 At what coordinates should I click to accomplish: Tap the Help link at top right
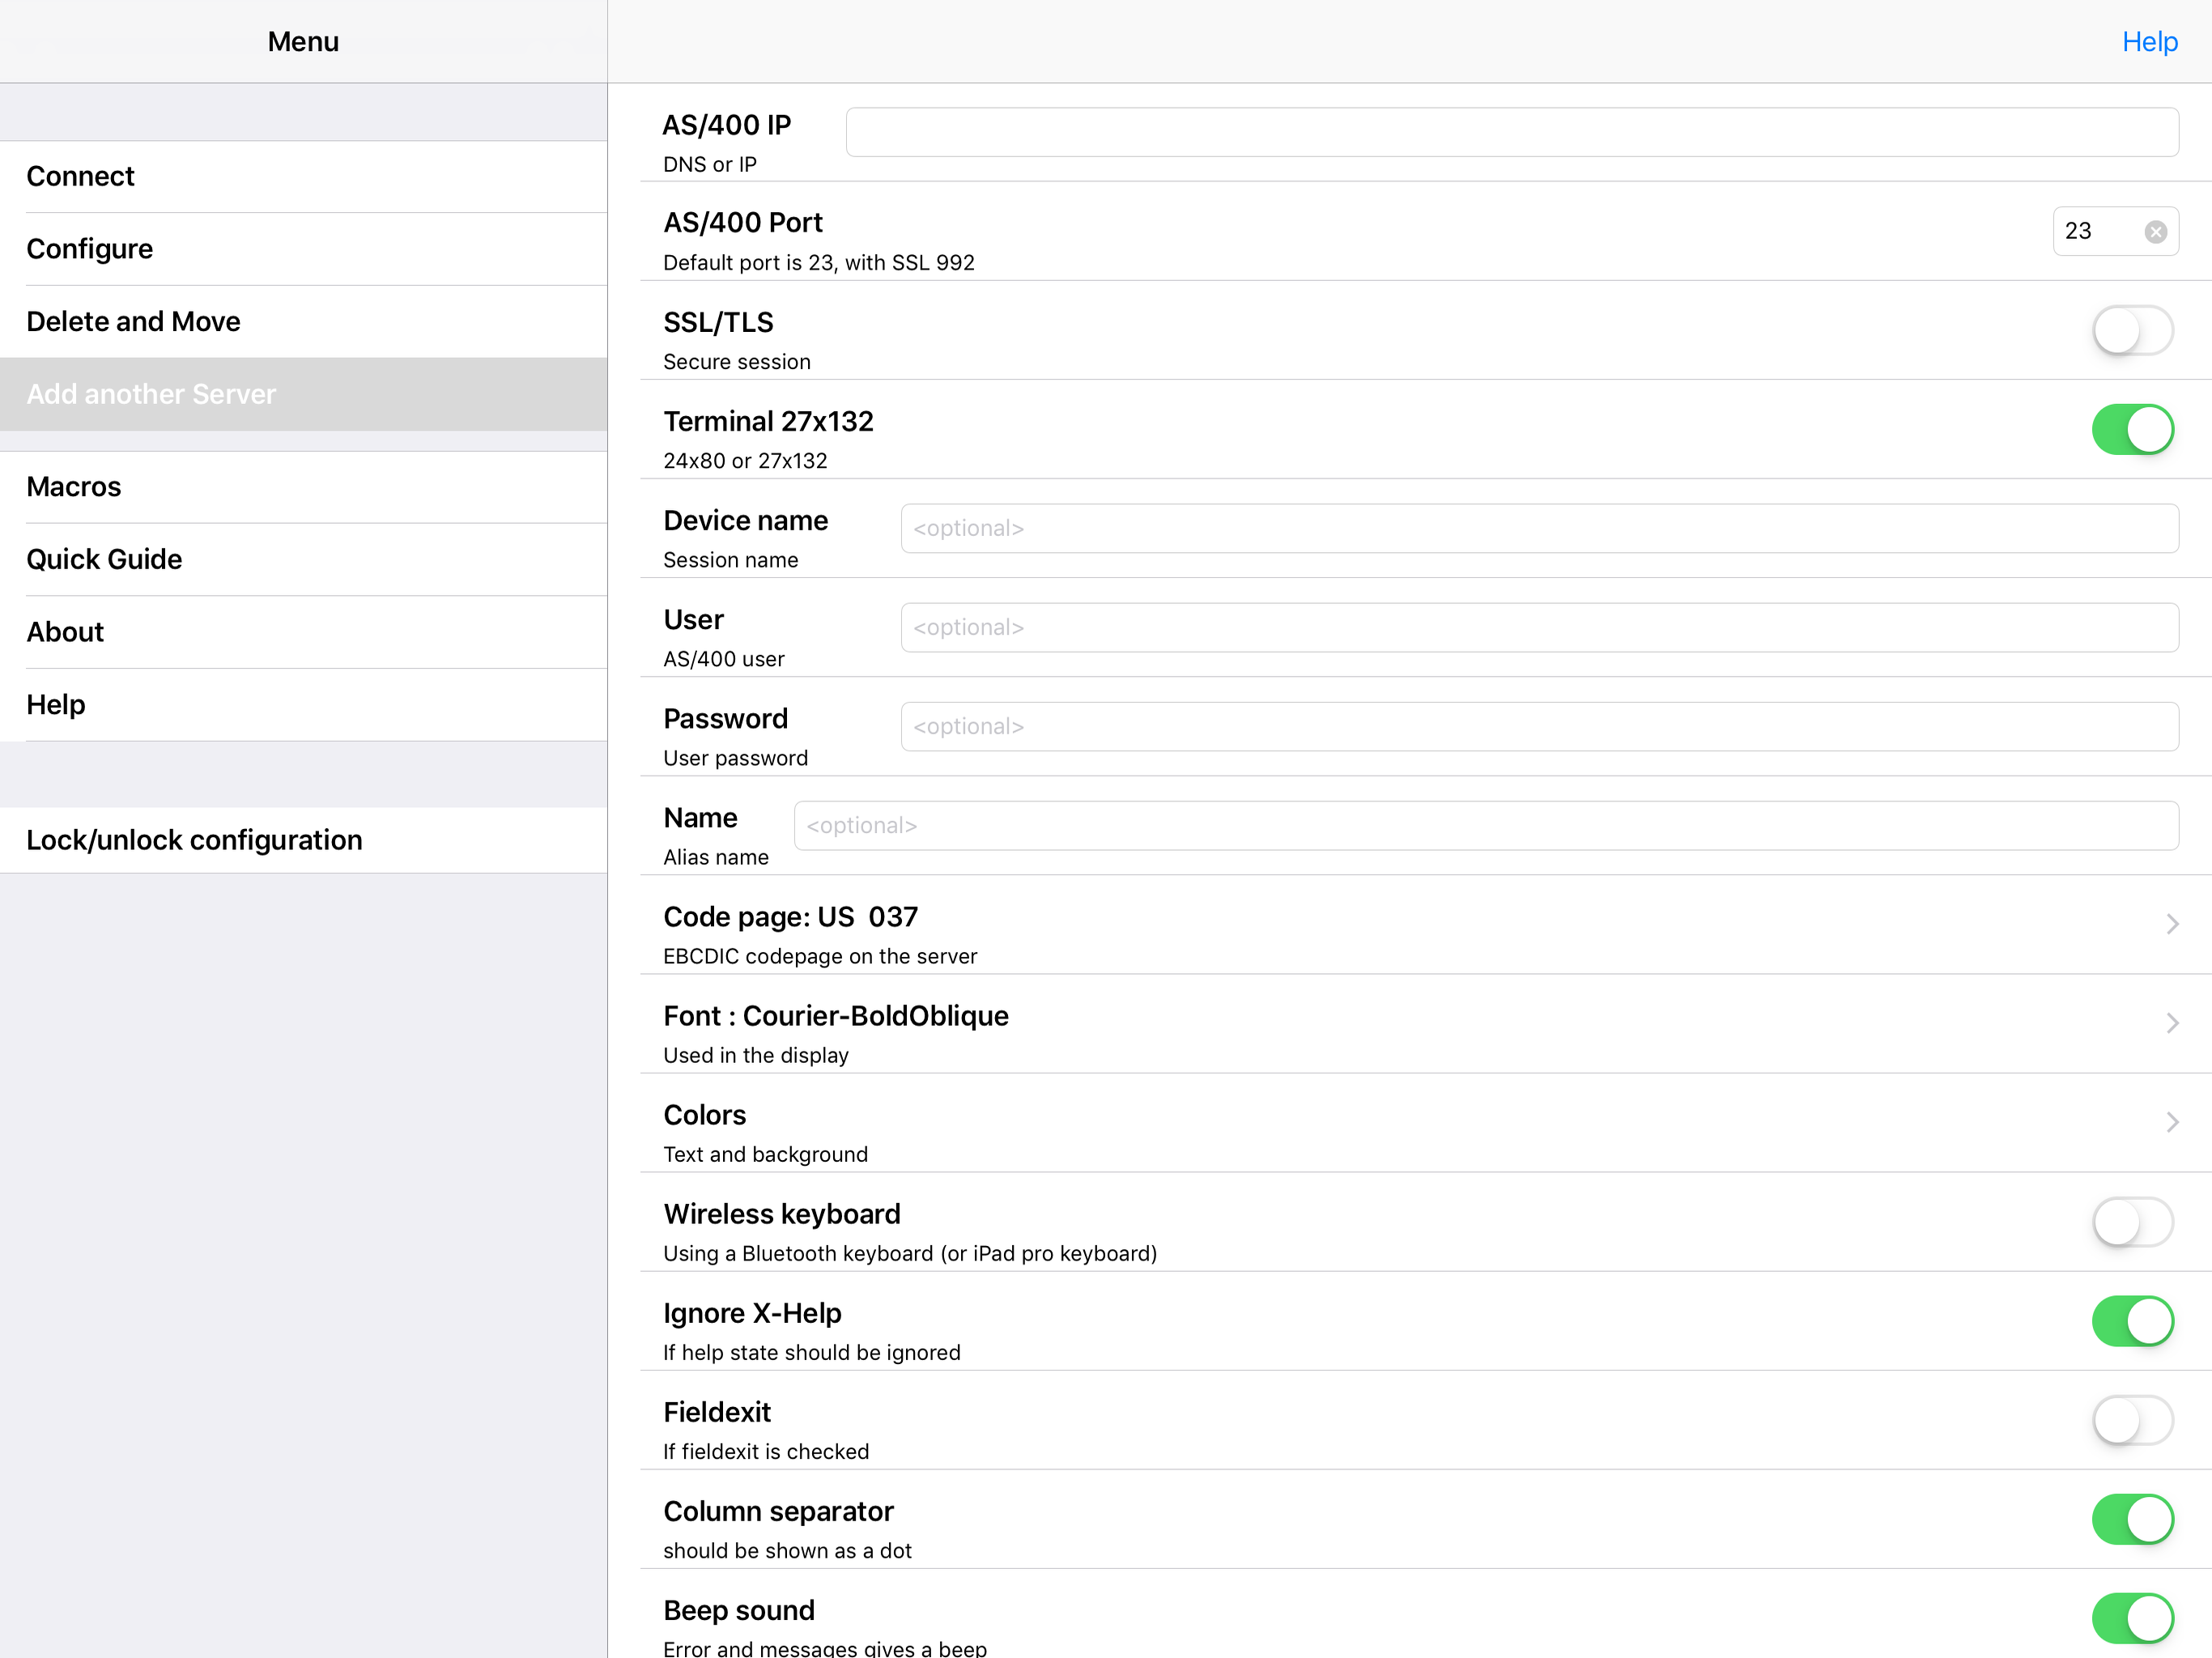[x=2149, y=42]
